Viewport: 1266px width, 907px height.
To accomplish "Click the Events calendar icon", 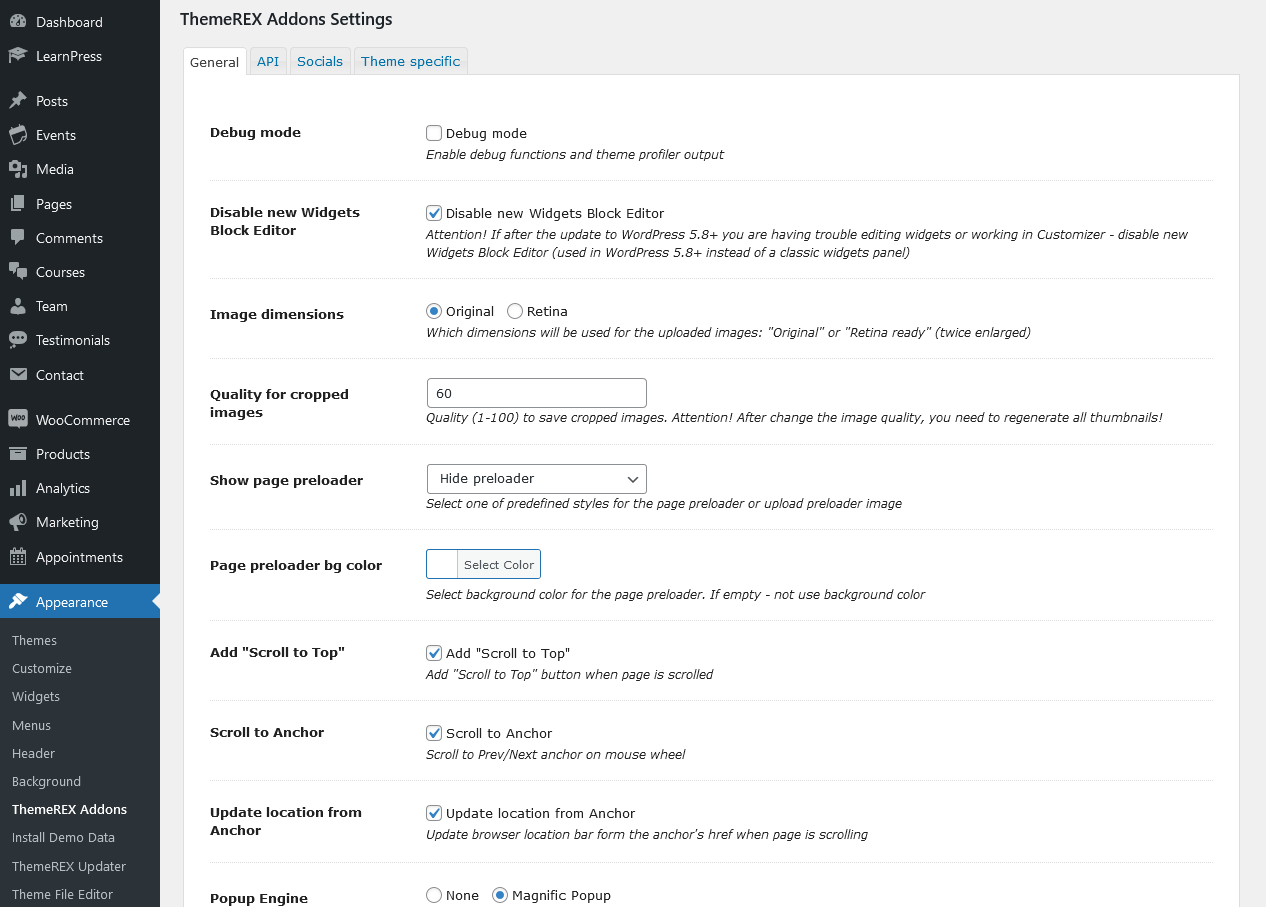I will coord(18,135).
